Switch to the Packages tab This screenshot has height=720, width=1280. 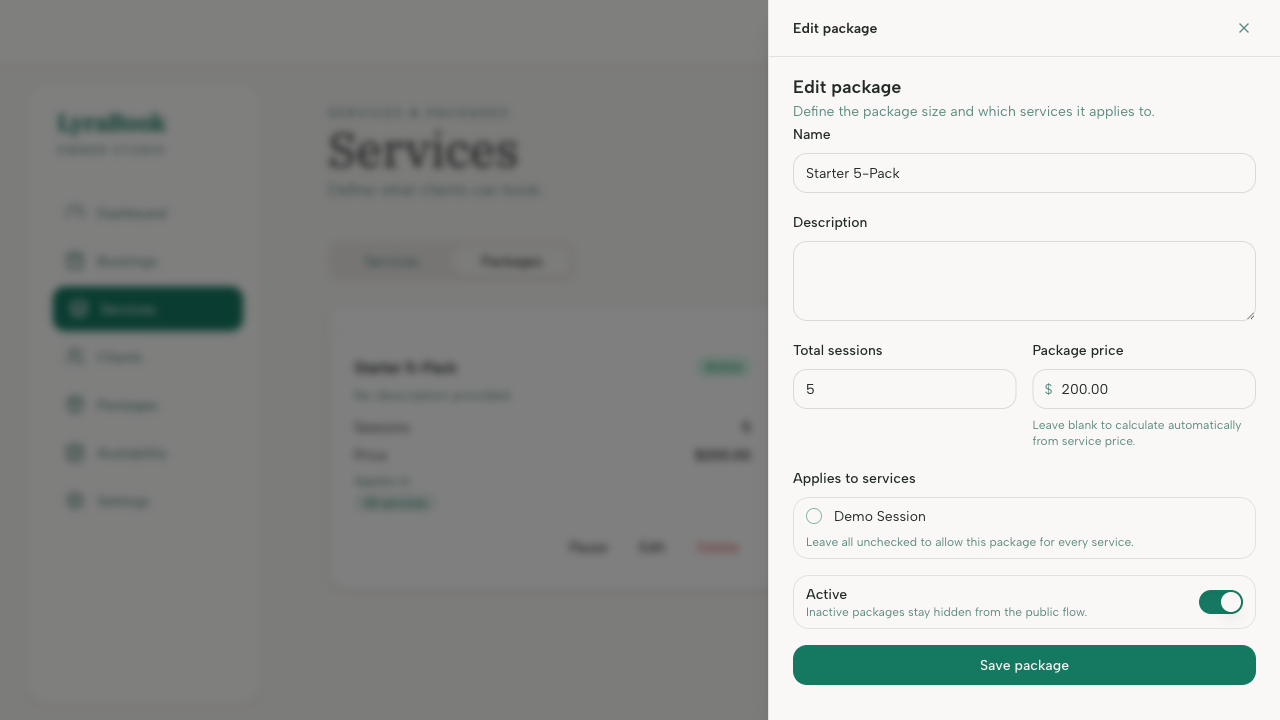[512, 261]
